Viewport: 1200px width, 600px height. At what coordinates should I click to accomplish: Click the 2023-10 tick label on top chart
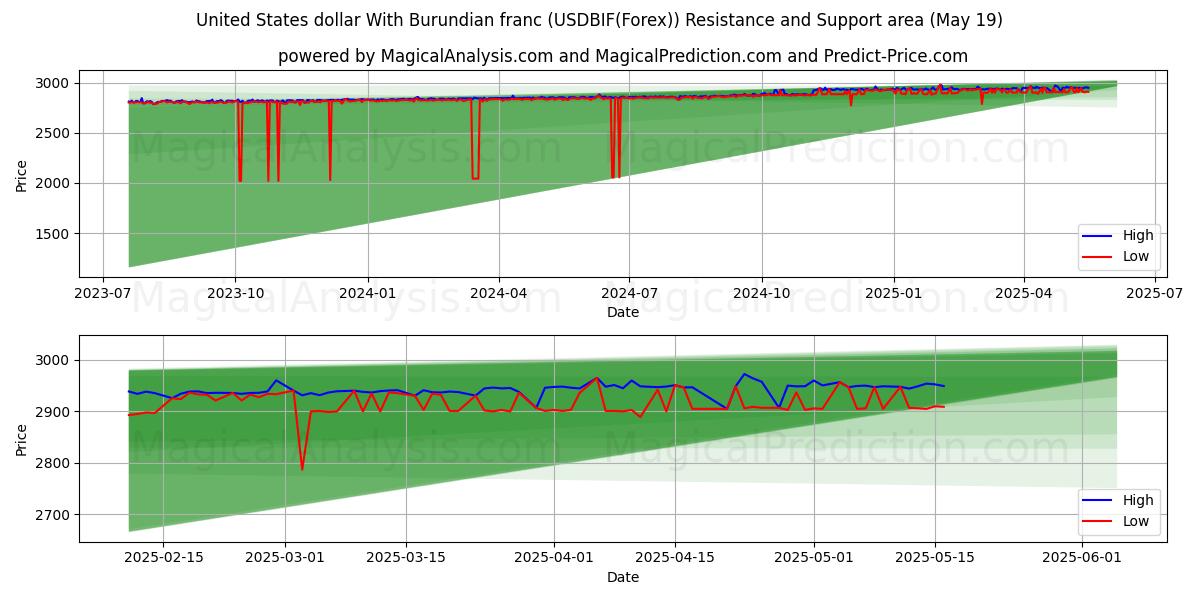[235, 294]
